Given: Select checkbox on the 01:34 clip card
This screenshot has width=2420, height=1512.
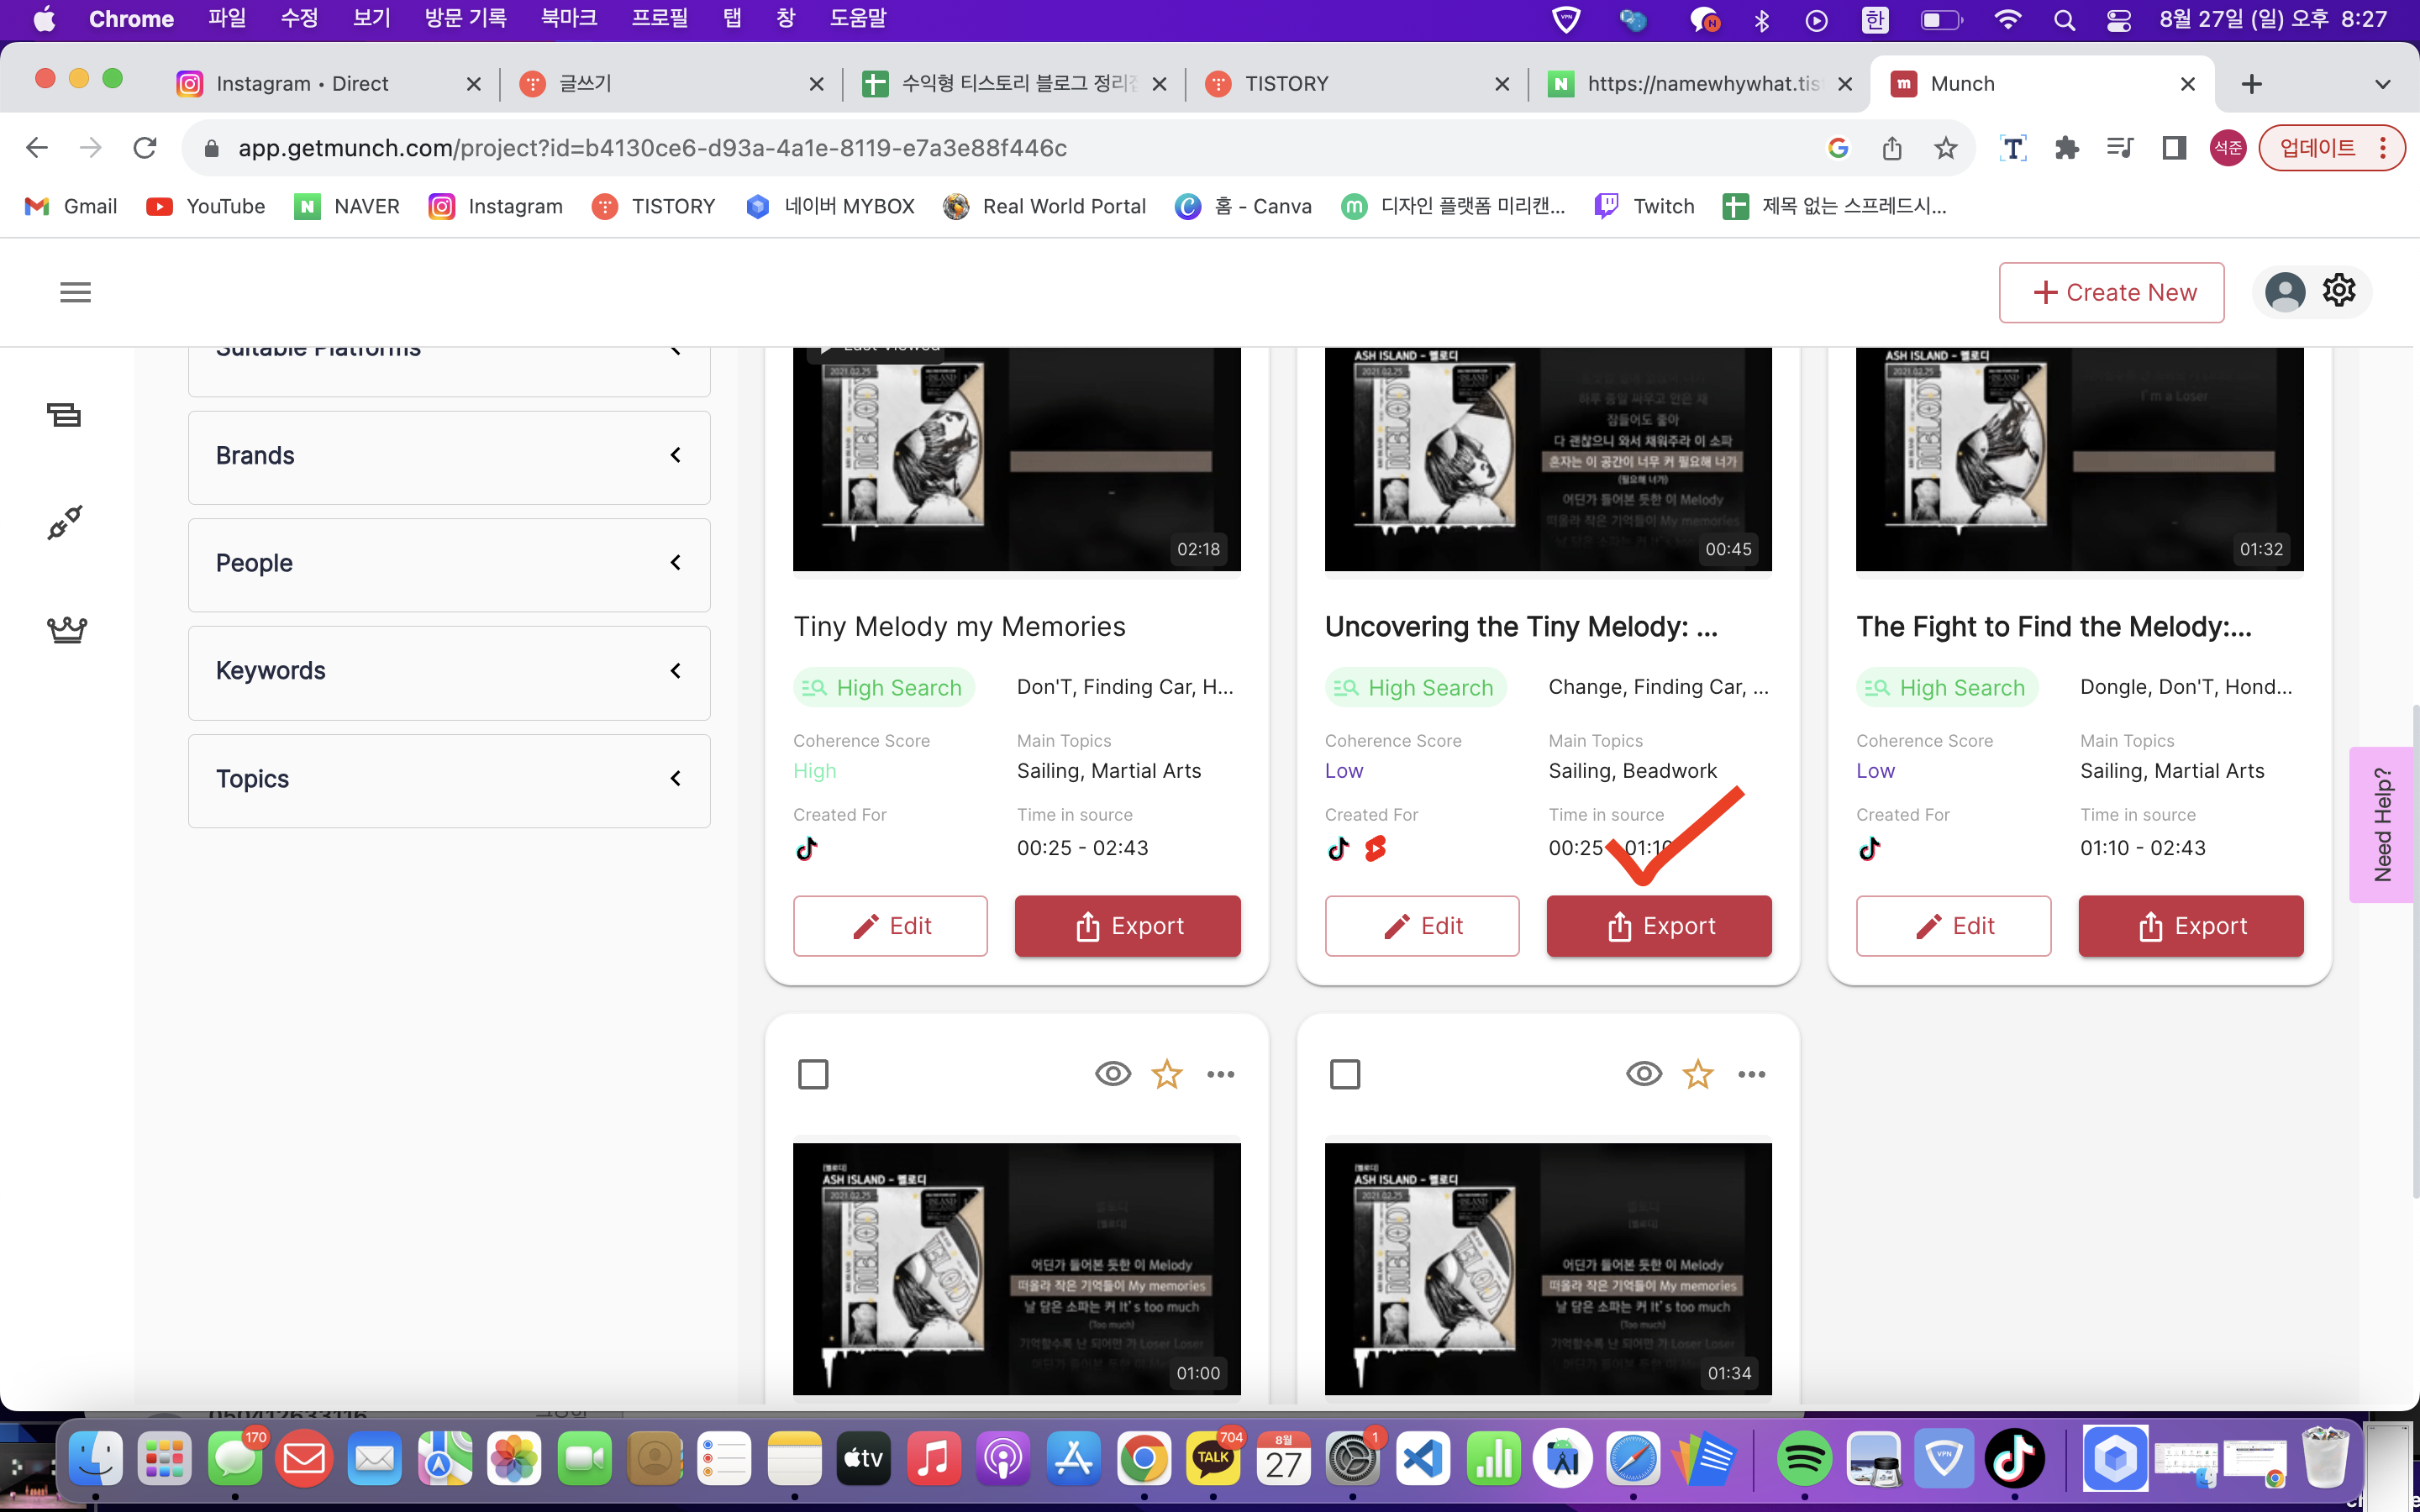Looking at the screenshot, I should pyautogui.click(x=1345, y=1075).
